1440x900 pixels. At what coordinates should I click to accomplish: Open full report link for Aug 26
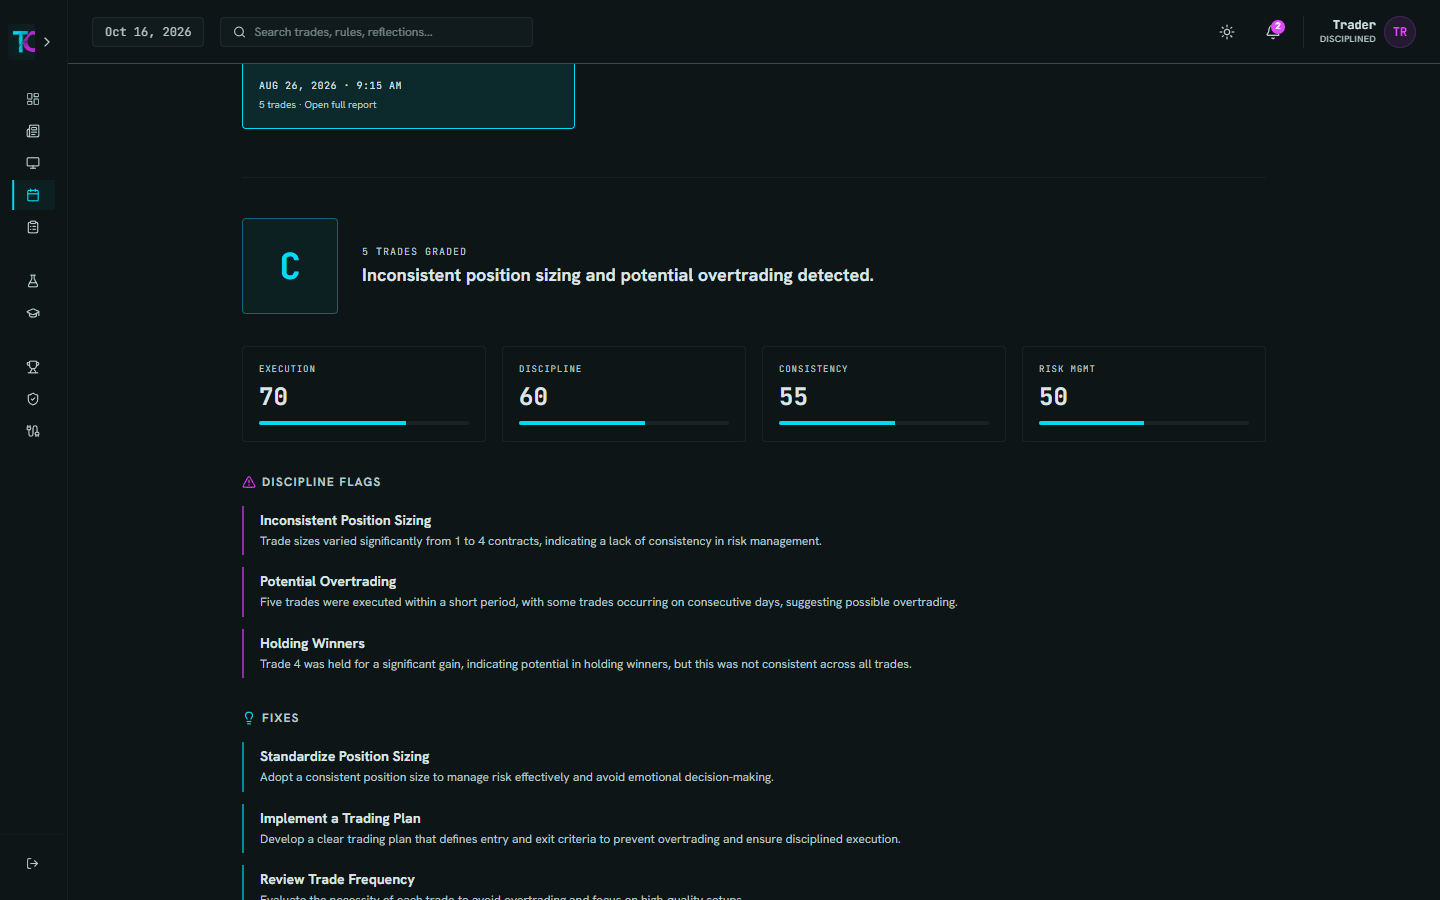coord(340,105)
